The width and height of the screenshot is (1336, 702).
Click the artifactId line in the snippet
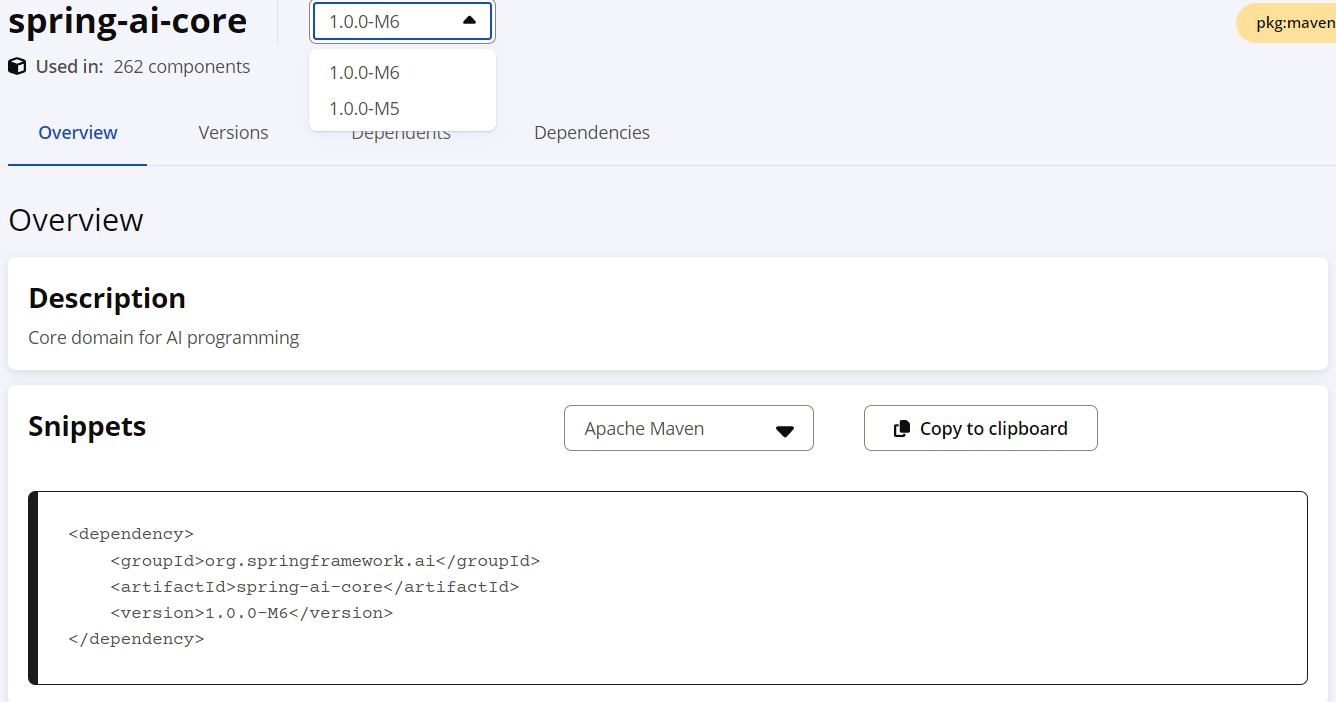[315, 586]
